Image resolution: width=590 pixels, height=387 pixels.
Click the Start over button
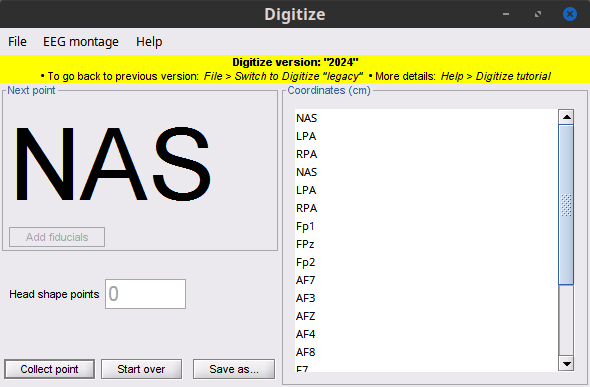click(141, 369)
